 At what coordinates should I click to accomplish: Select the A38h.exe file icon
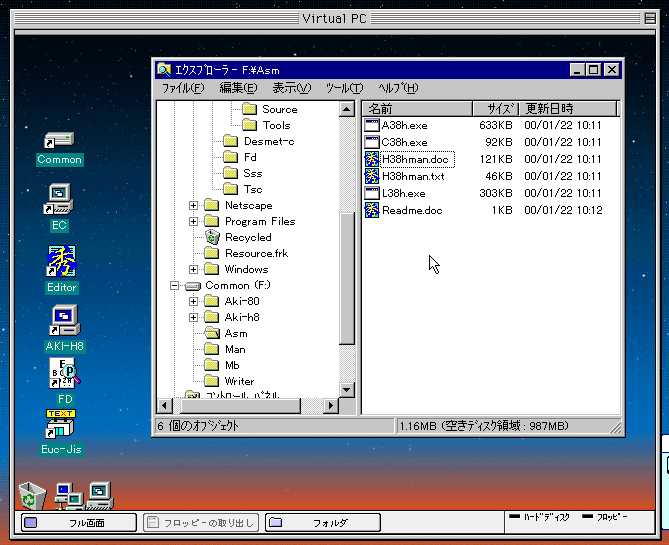point(372,125)
